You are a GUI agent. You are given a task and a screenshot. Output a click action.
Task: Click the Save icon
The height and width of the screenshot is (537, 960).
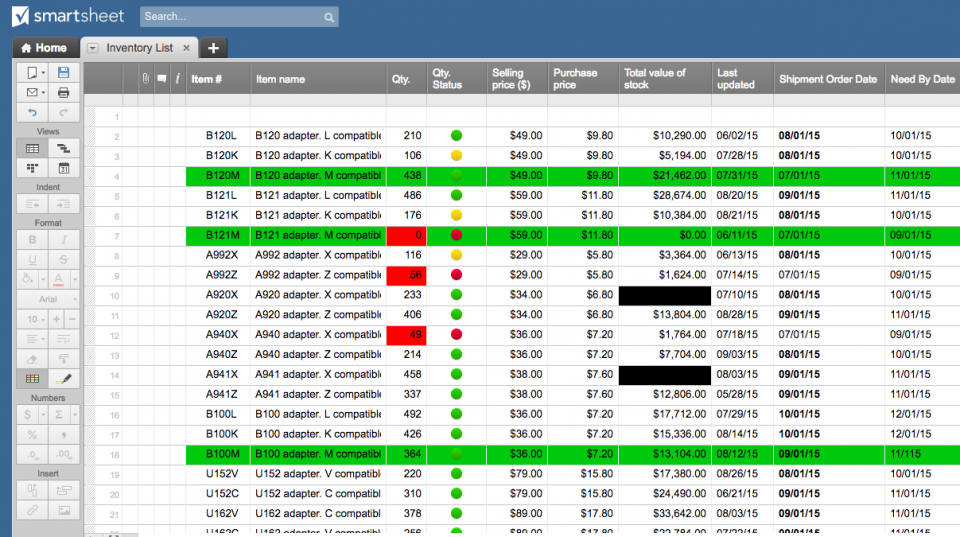coord(63,73)
